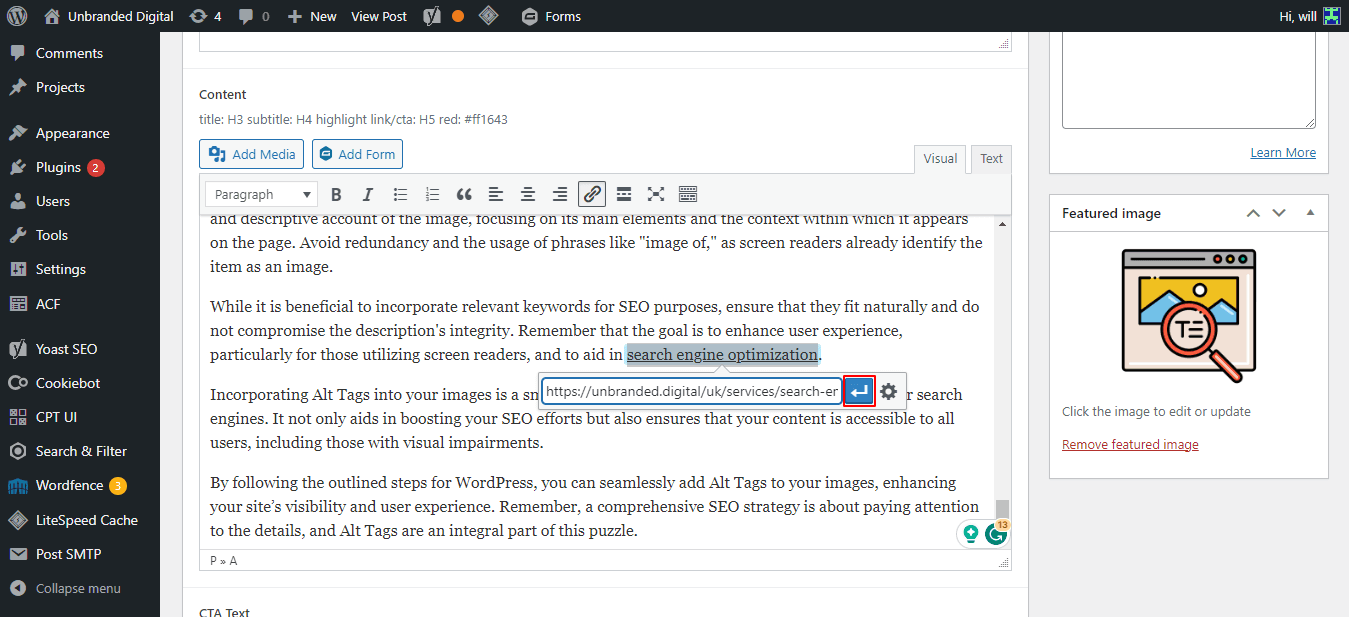
Task: Toggle the editor toolbar (kitchen sink)
Action: point(688,194)
